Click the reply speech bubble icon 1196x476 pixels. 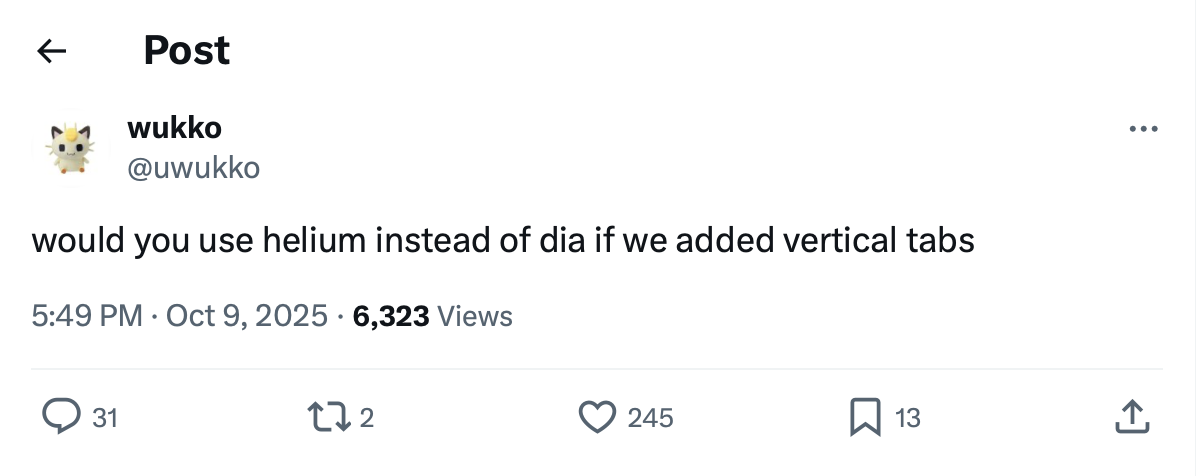pos(62,417)
